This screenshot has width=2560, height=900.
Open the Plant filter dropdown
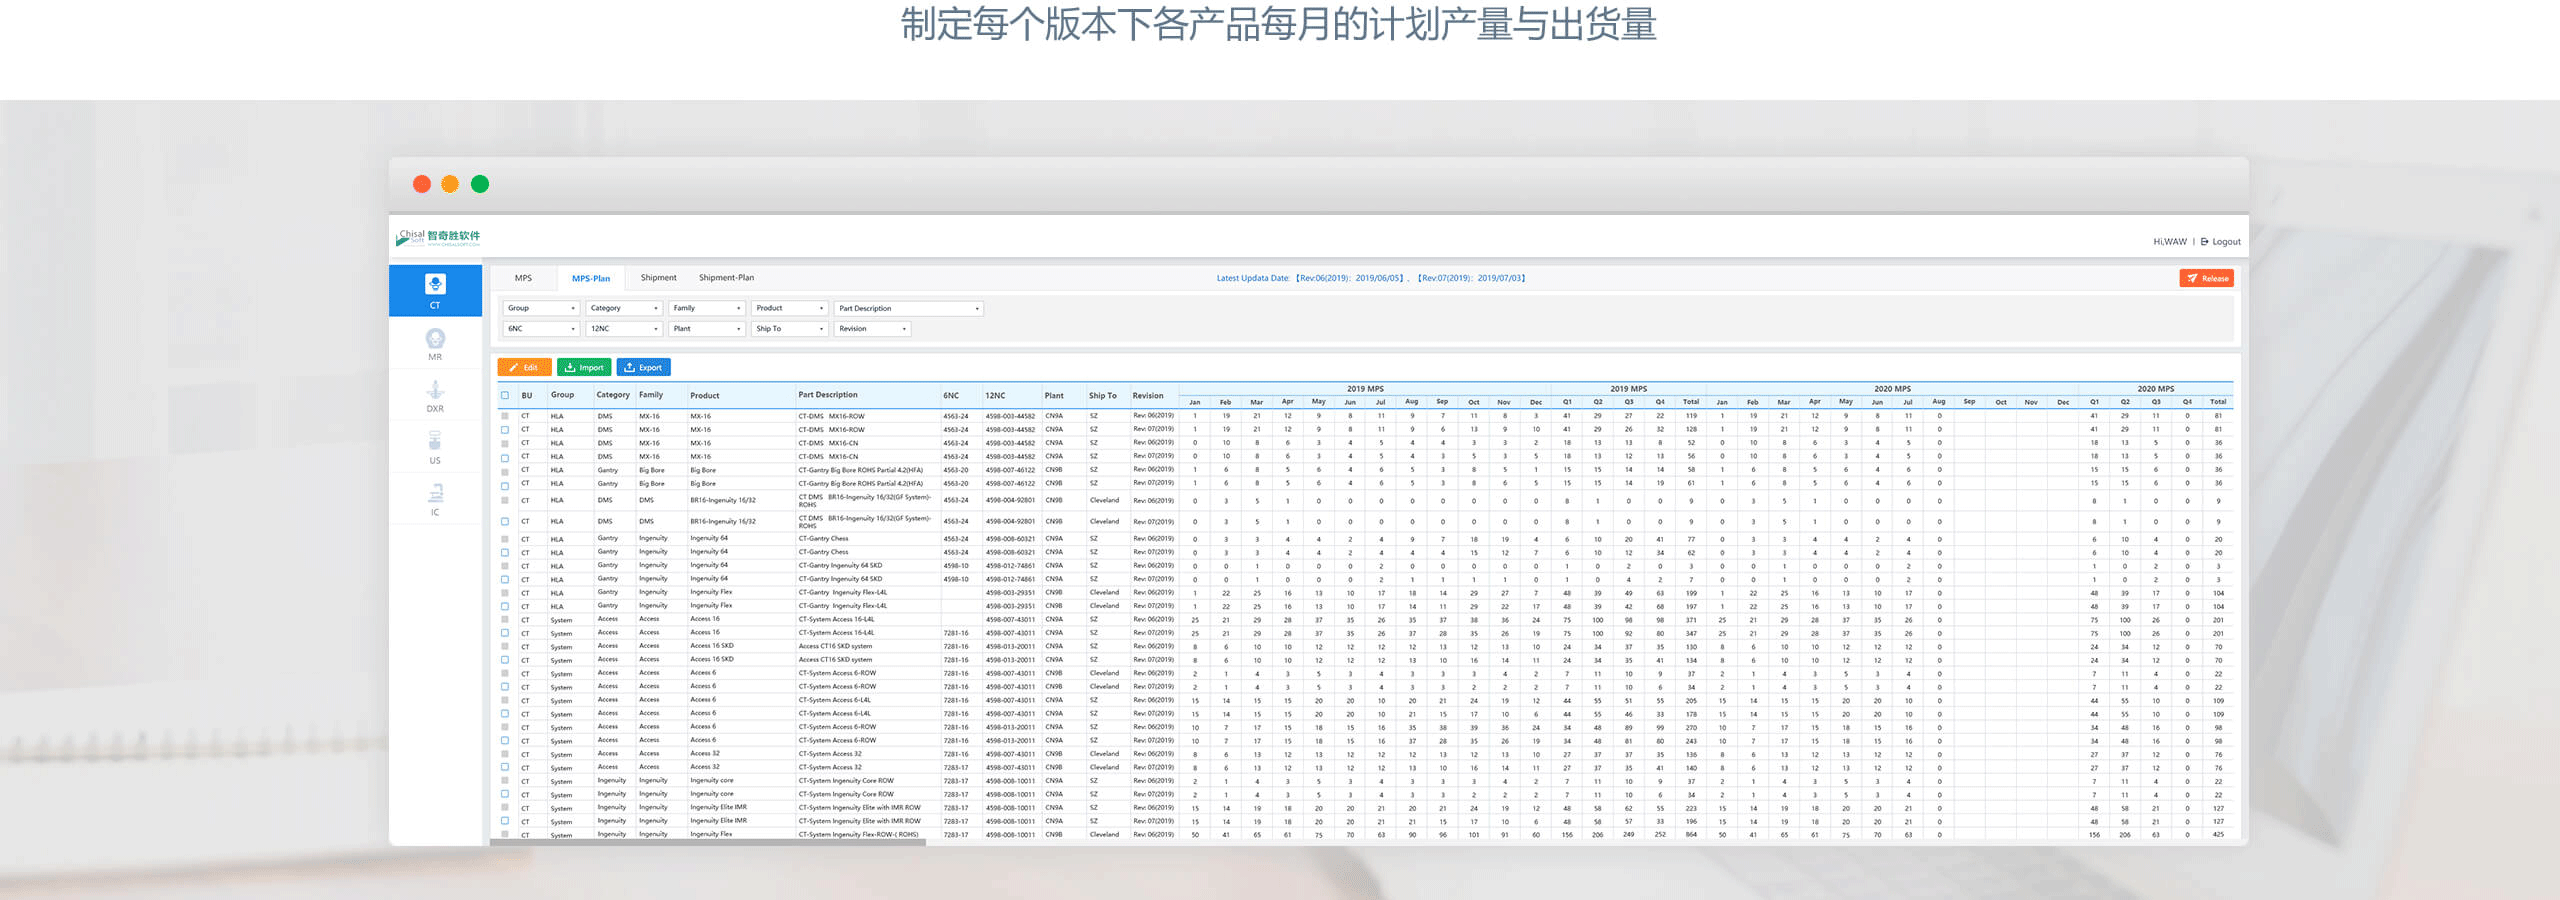707,328
